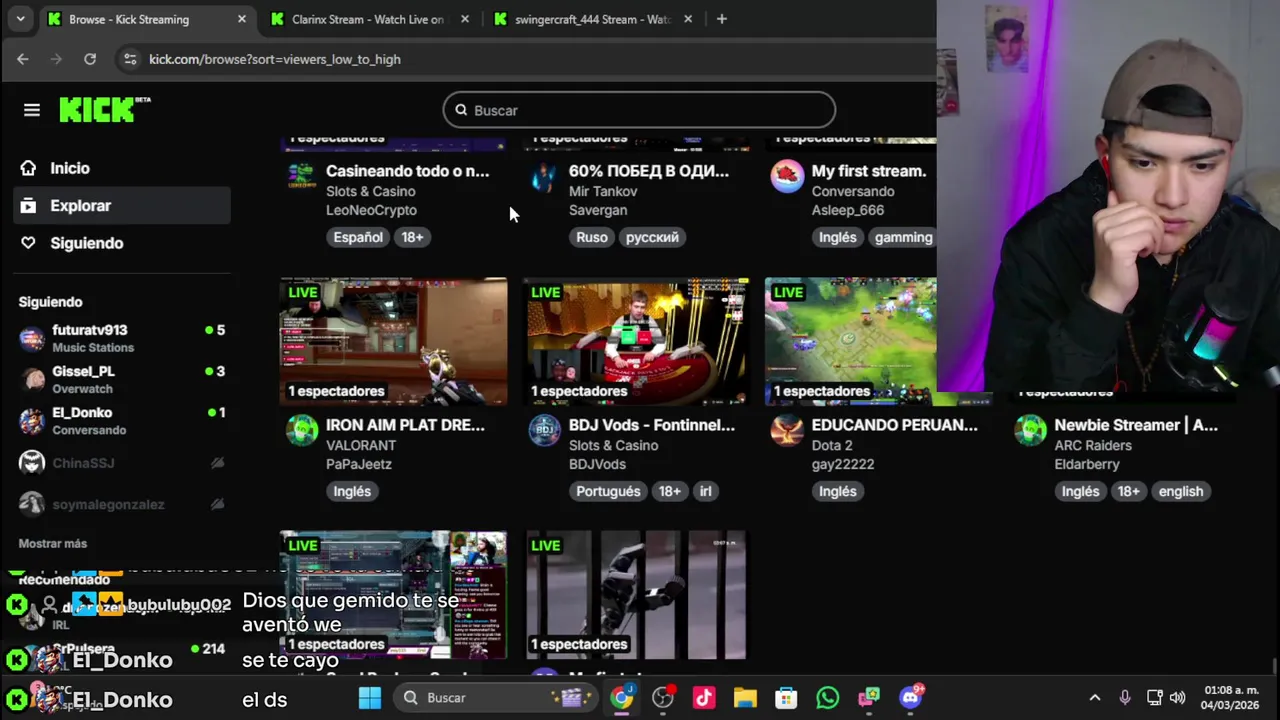Image resolution: width=1280 pixels, height=720 pixels.
Task: Open followed channel El_Donko in Siguiendo list
Action: pos(122,421)
